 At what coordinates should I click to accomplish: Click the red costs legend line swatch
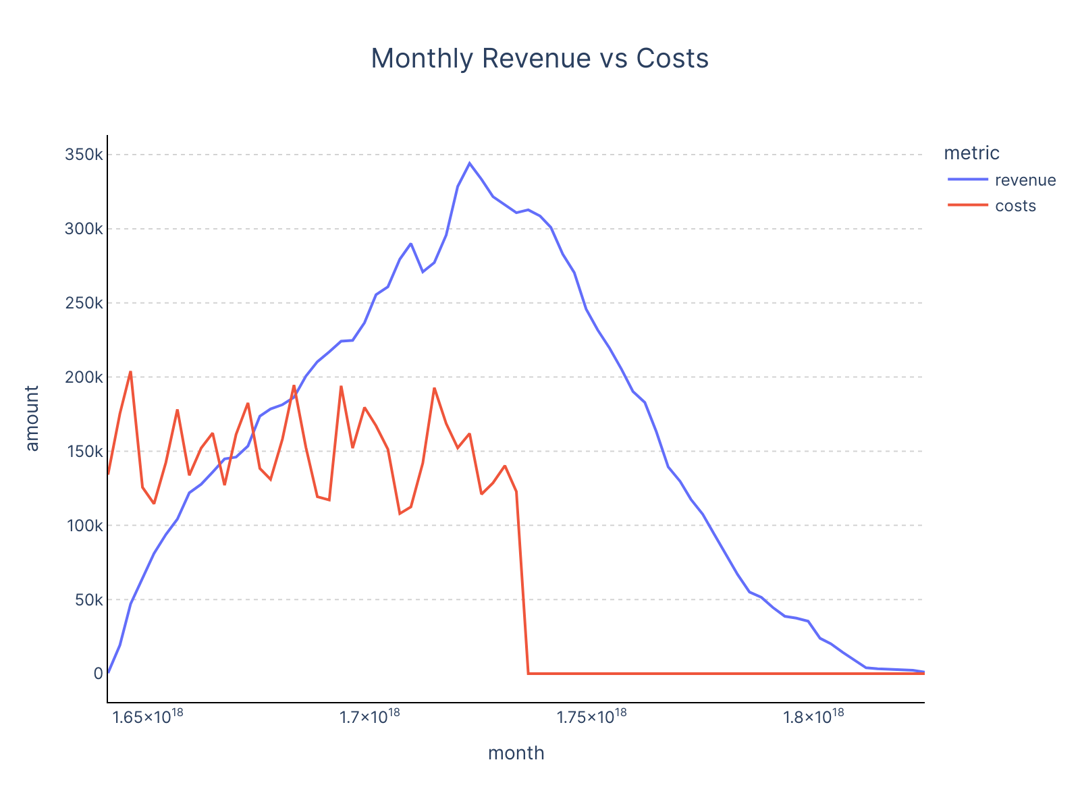pyautogui.click(x=968, y=206)
